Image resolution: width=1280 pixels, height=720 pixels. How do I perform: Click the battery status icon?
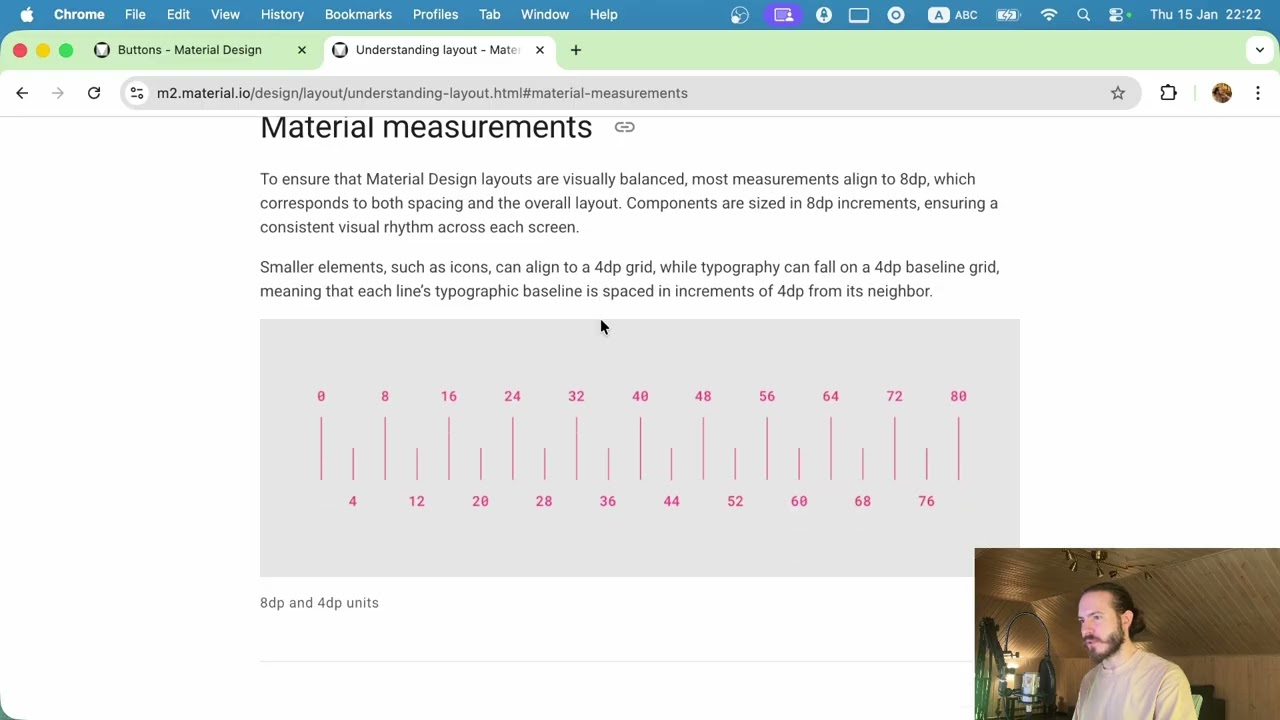pyautogui.click(x=1008, y=14)
